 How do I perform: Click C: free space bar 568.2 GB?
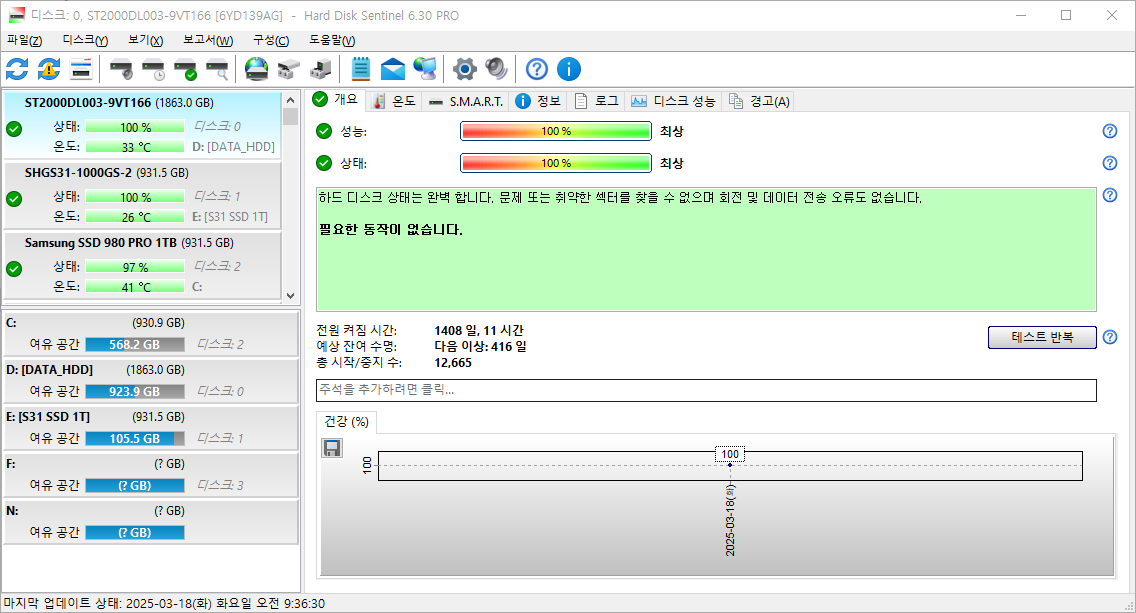135,344
